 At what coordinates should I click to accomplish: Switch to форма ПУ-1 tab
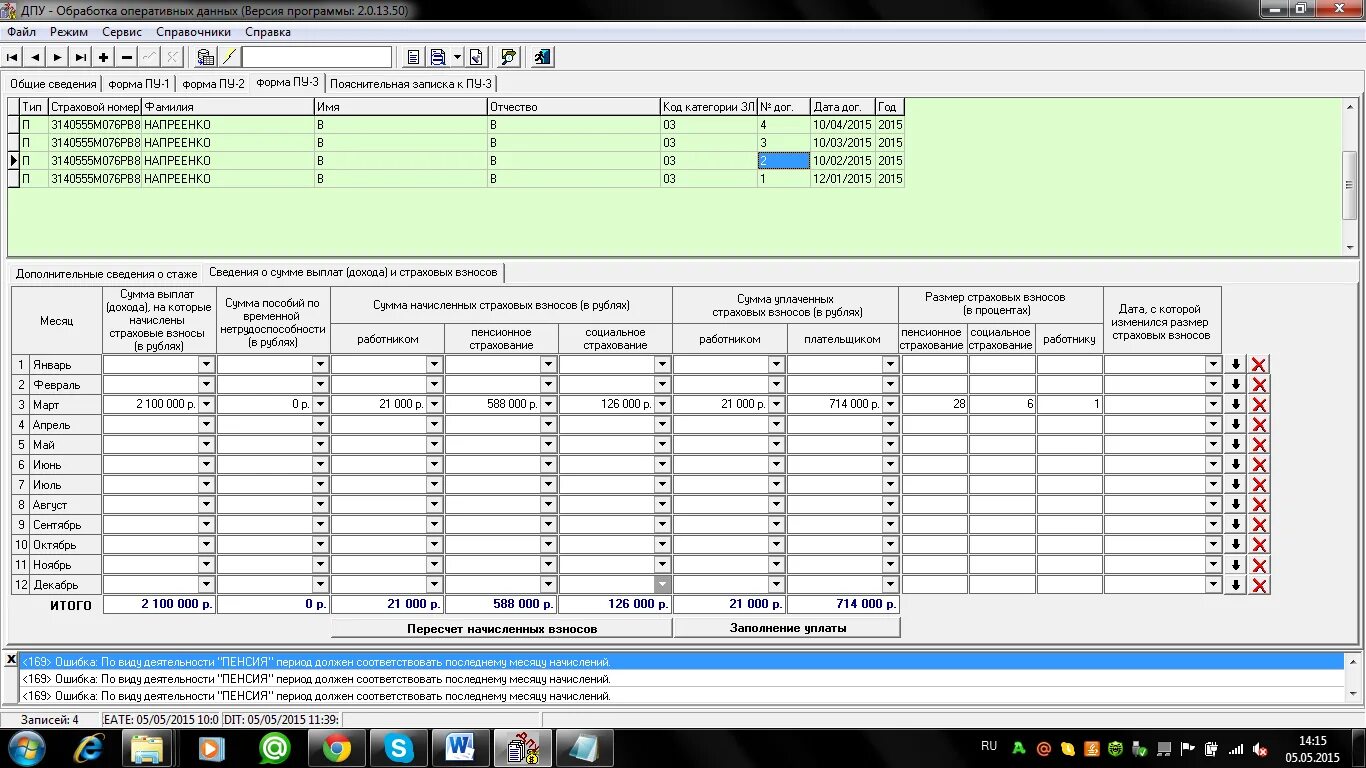[139, 84]
